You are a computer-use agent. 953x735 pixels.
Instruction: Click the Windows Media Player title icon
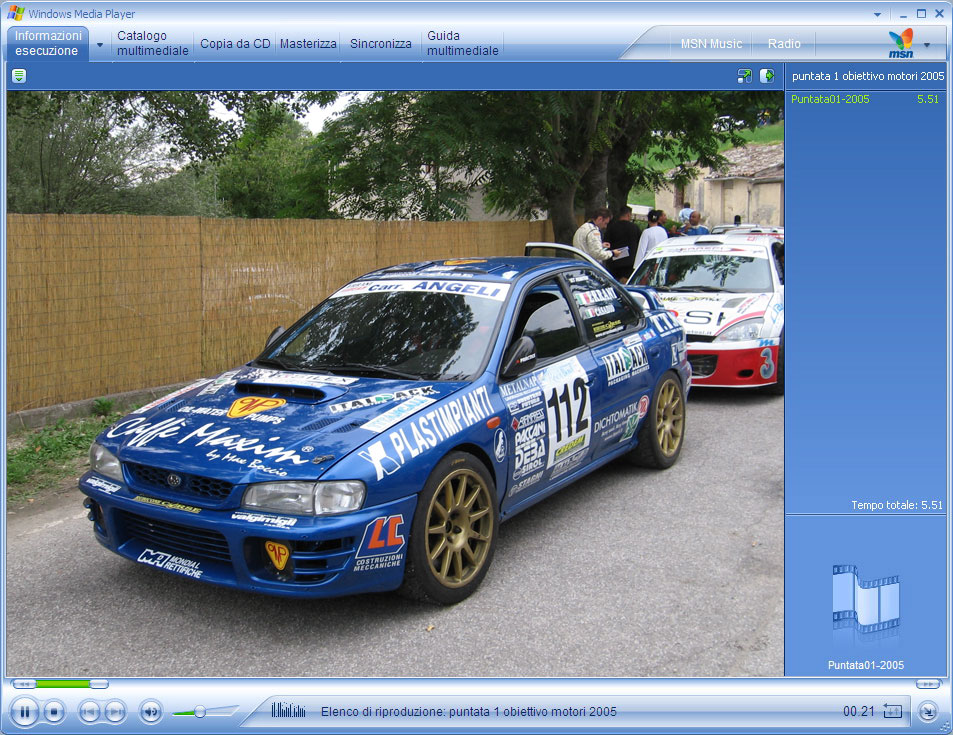tap(16, 13)
